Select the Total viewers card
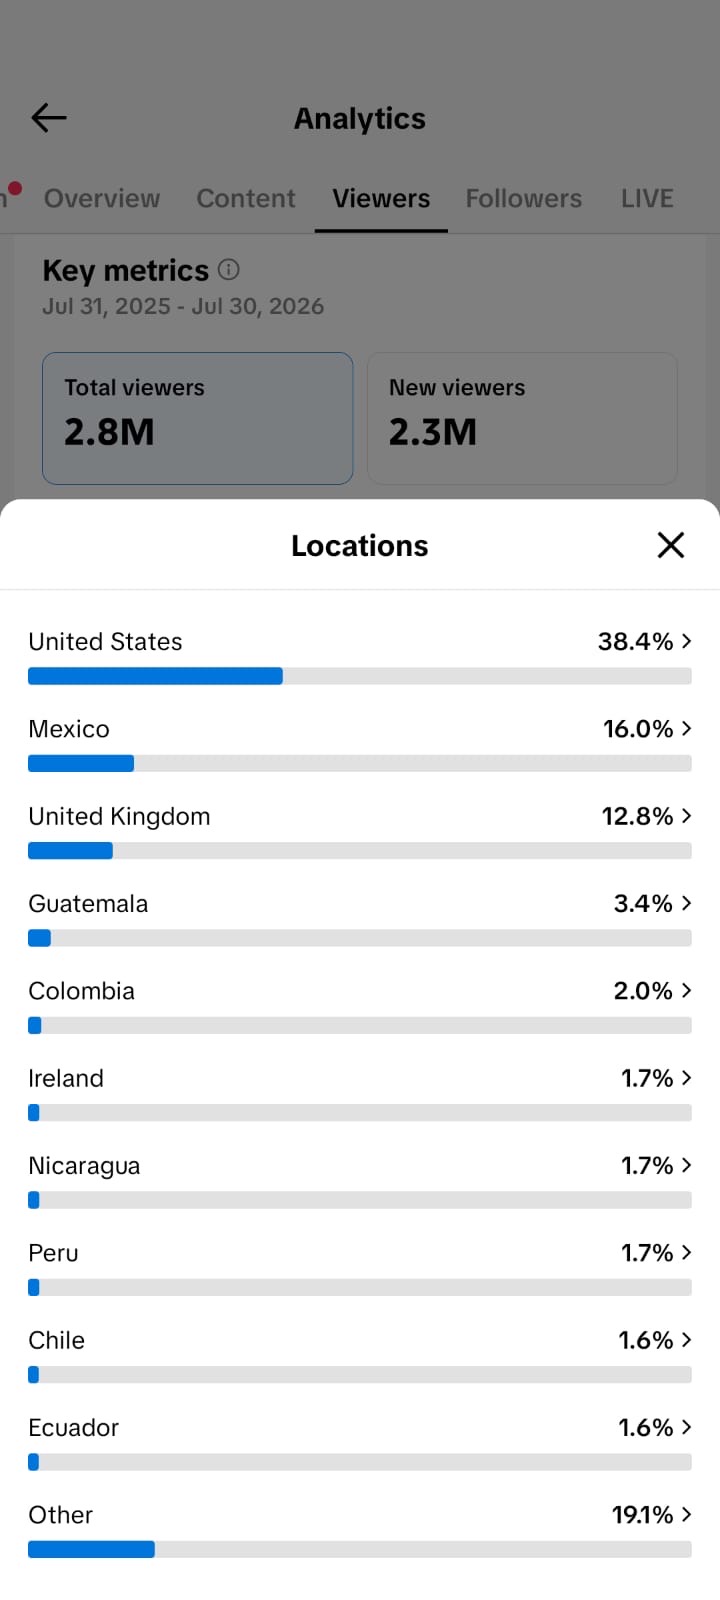Screen dimensions: 720x1600 click(198, 418)
